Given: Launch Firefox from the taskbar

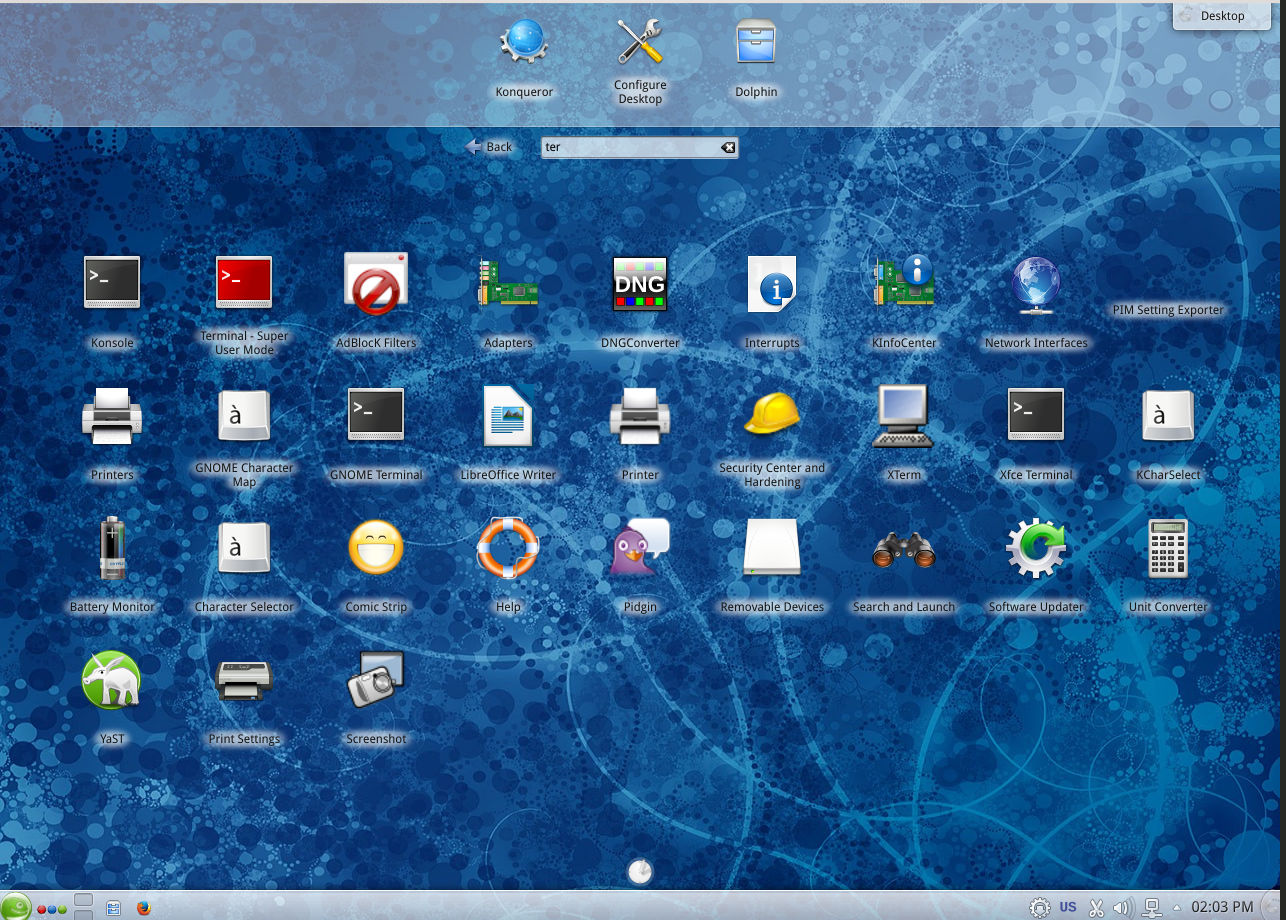Looking at the screenshot, I should click(144, 908).
